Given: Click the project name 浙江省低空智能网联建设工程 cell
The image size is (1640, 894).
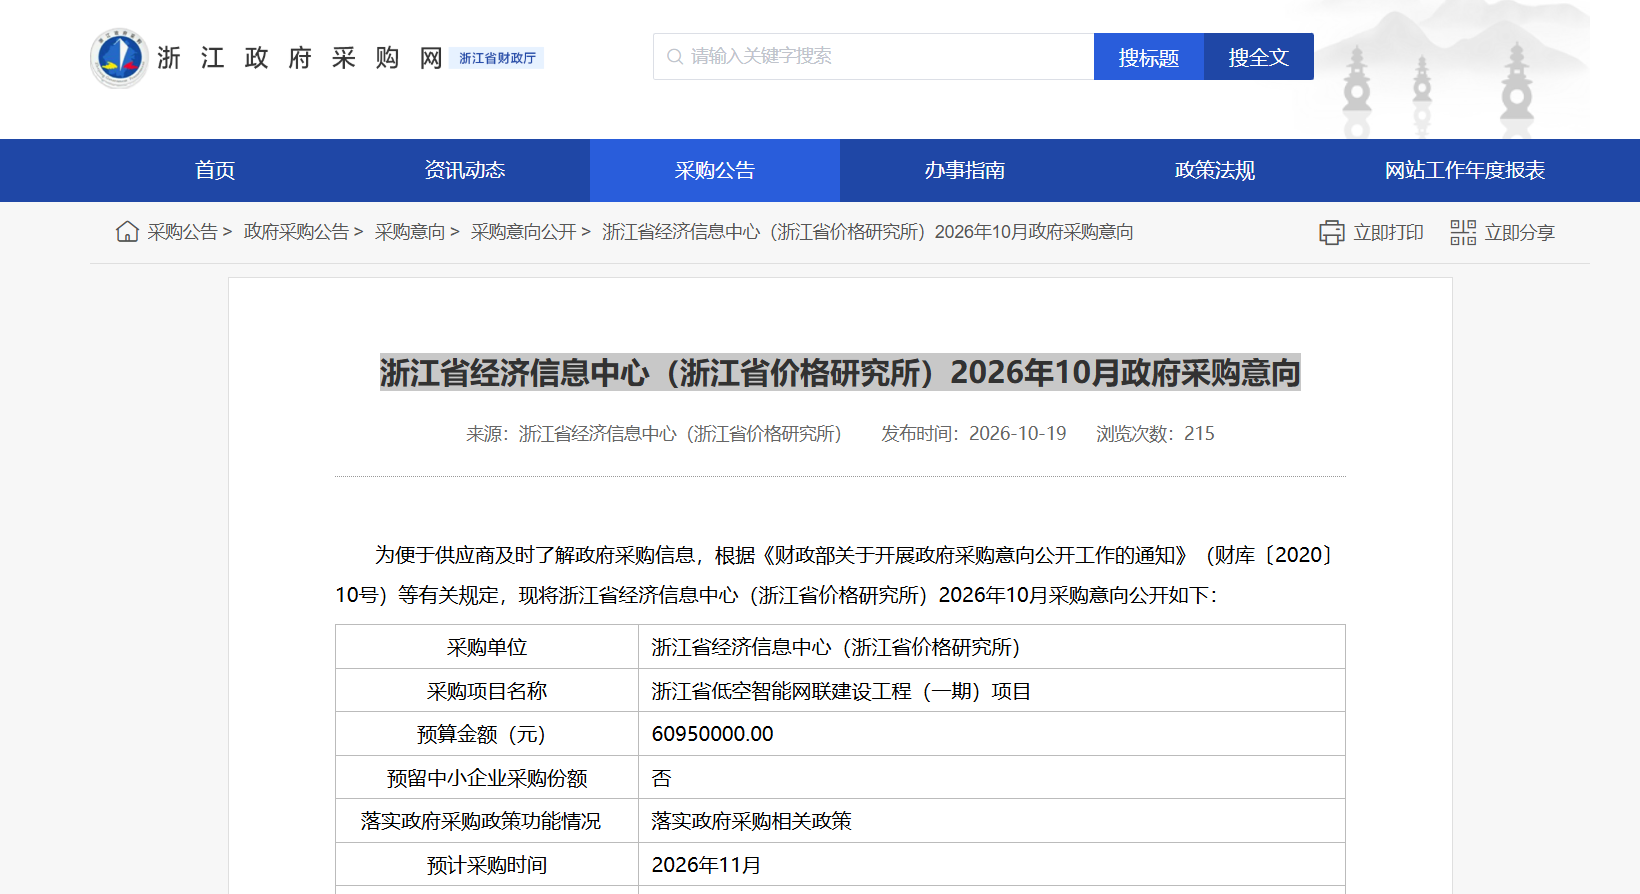Looking at the screenshot, I should (x=992, y=691).
